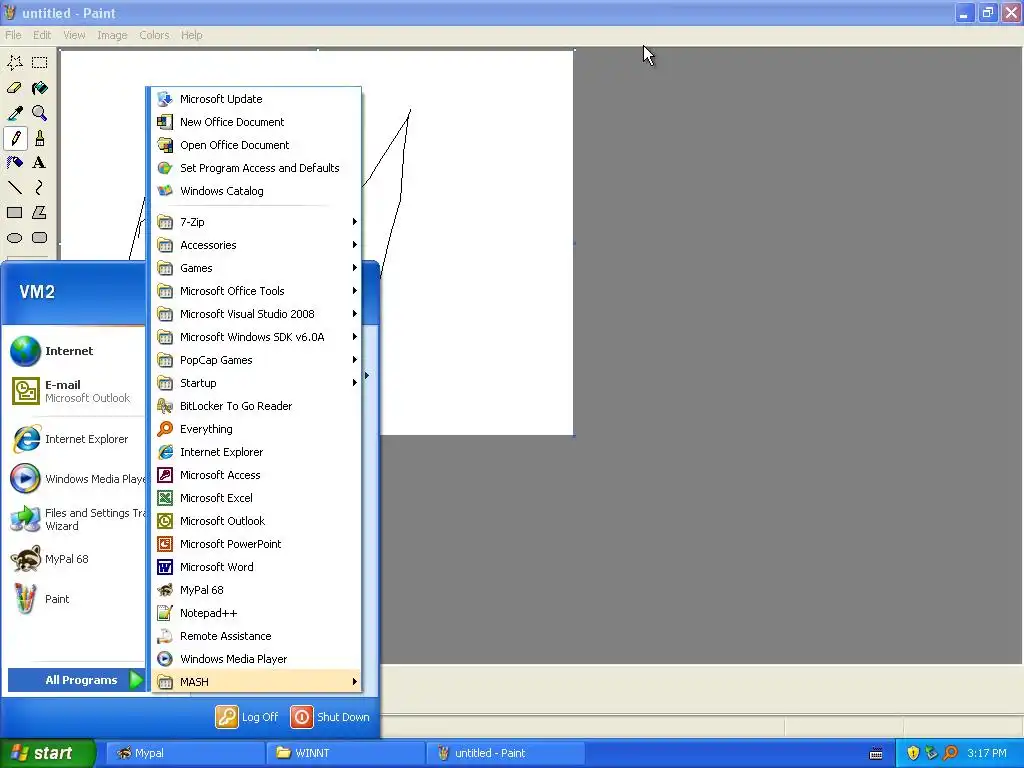Image resolution: width=1024 pixels, height=768 pixels.
Task: Click the Everything search tray icon
Action: 950,753
